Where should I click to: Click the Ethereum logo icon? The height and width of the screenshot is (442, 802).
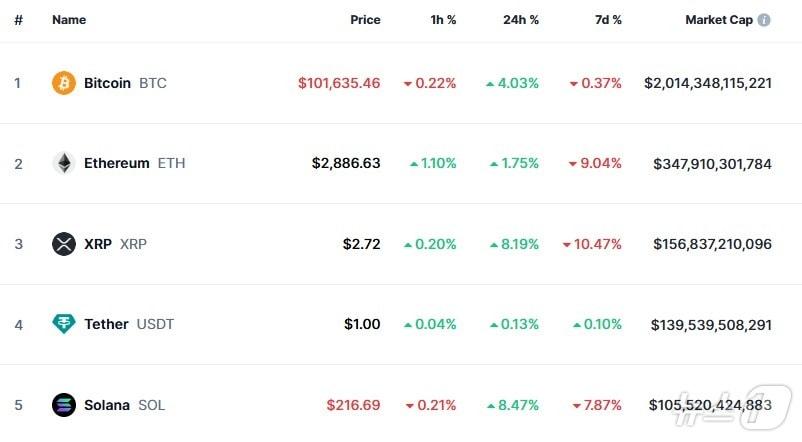click(64, 163)
